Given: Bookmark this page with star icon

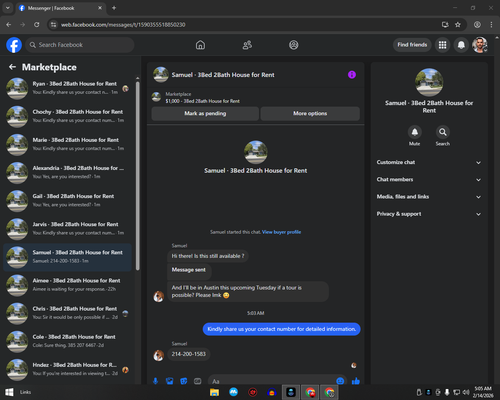Looking at the screenshot, I should click(x=458, y=25).
